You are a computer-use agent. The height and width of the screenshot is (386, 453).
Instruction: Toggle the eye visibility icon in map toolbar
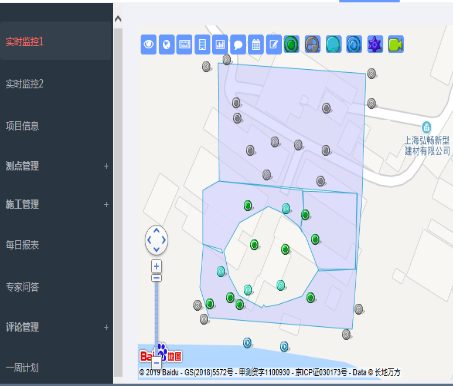[149, 44]
